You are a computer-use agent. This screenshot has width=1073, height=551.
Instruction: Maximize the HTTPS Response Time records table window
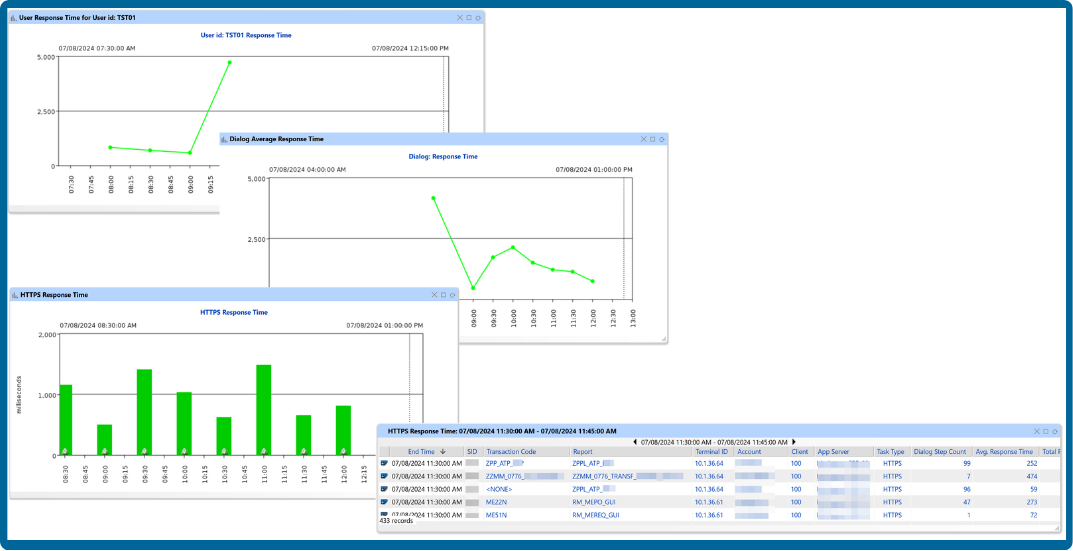pos(1047,431)
